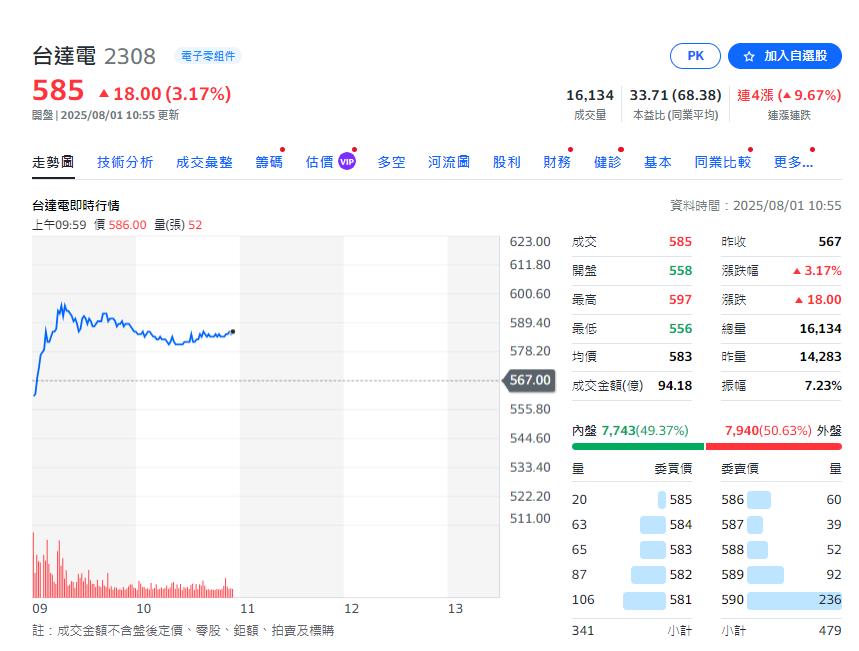Click the 開盤 value 558

[680, 271]
